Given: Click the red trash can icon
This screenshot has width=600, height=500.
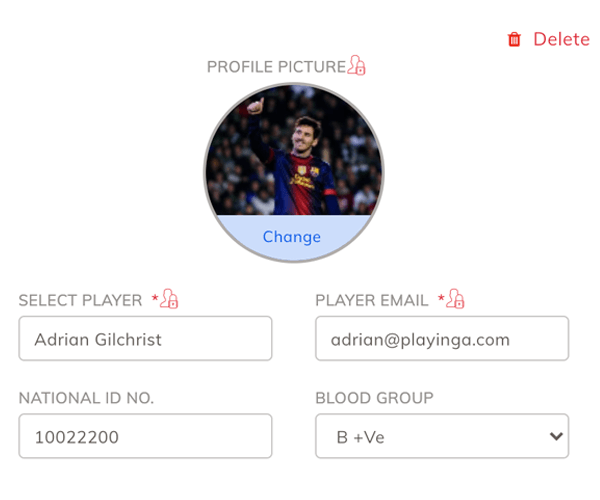Looking at the screenshot, I should [x=514, y=40].
